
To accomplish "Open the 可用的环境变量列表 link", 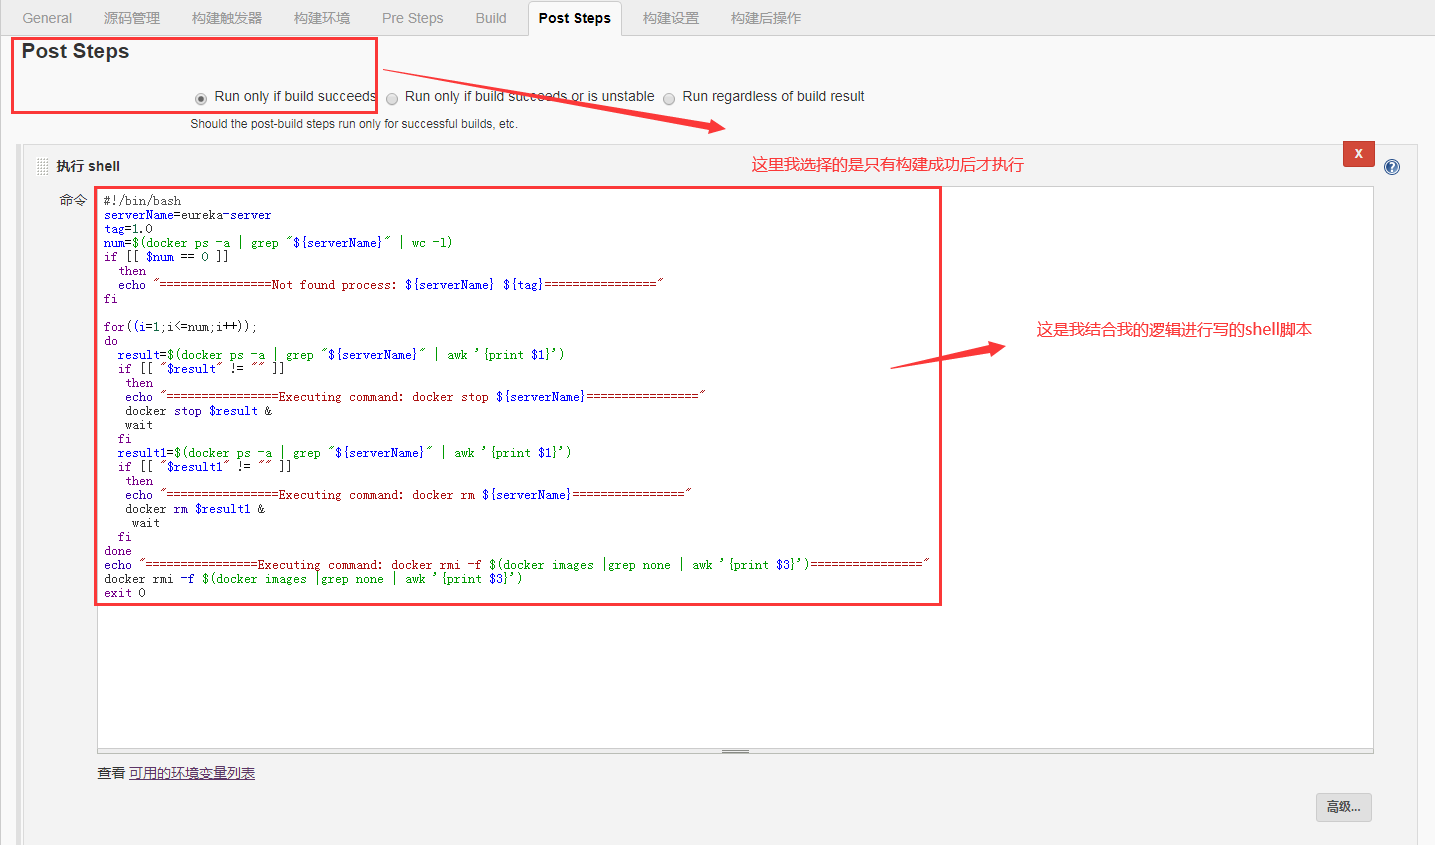I will point(192,773).
